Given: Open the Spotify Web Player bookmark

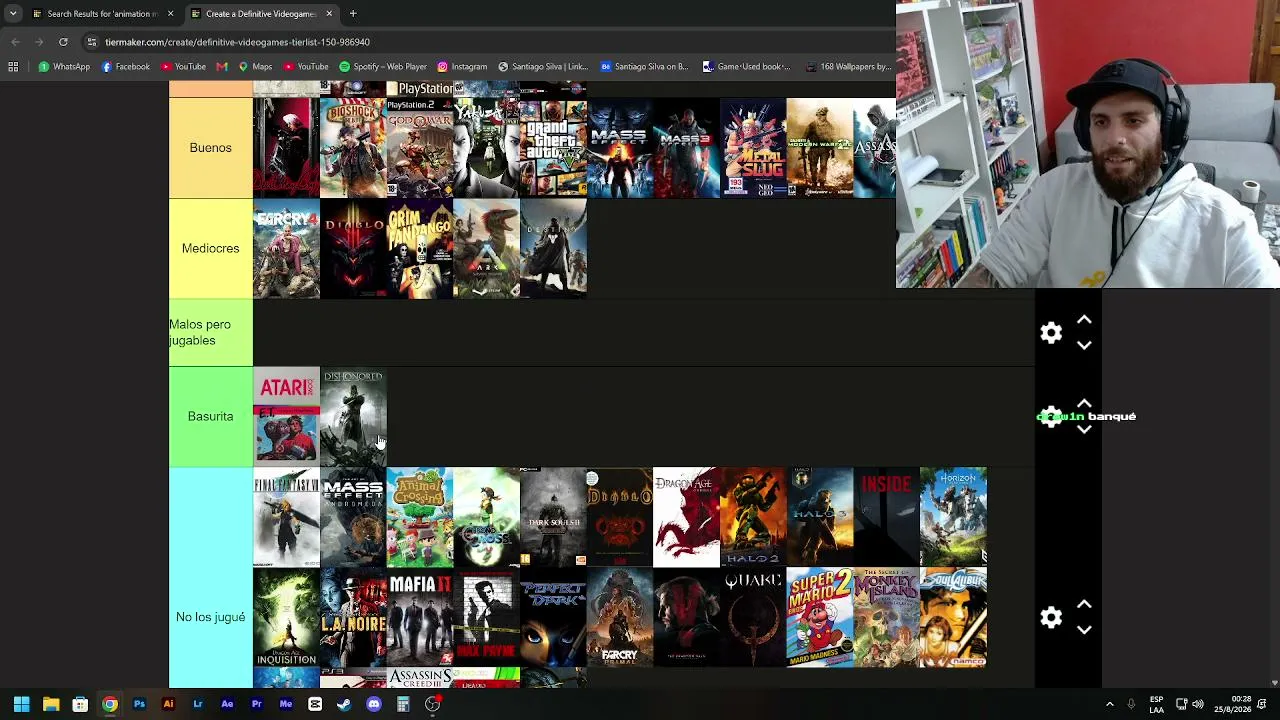Looking at the screenshot, I should click(x=383, y=67).
